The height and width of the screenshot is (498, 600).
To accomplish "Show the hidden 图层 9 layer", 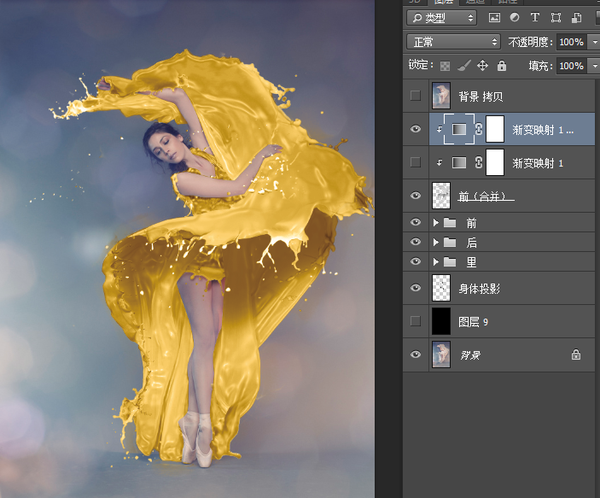I will click(x=415, y=321).
